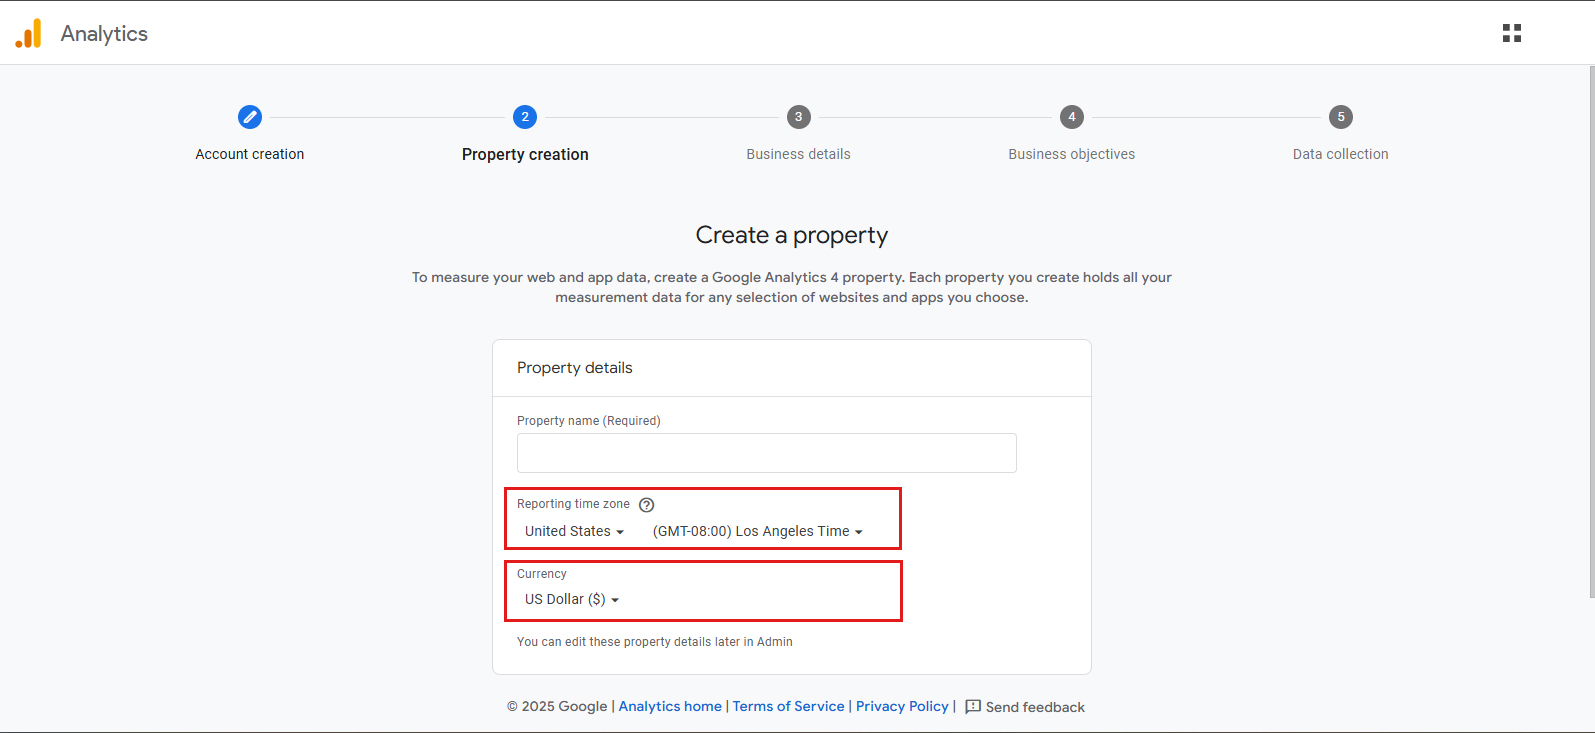1595x733 pixels.
Task: Open the Google apps grid icon
Action: 1511,33
